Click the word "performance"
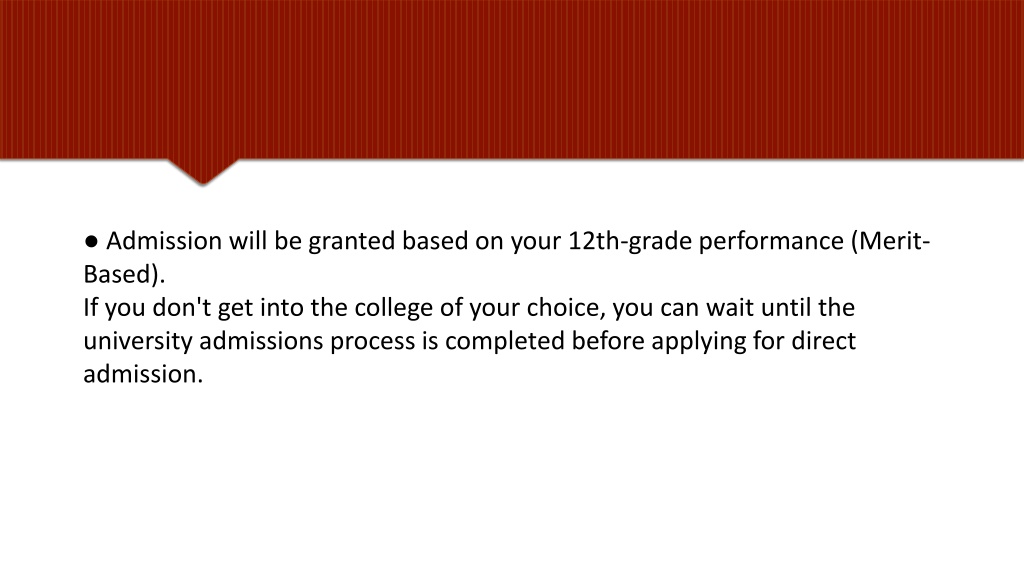The image size is (1024, 576). pos(771,243)
